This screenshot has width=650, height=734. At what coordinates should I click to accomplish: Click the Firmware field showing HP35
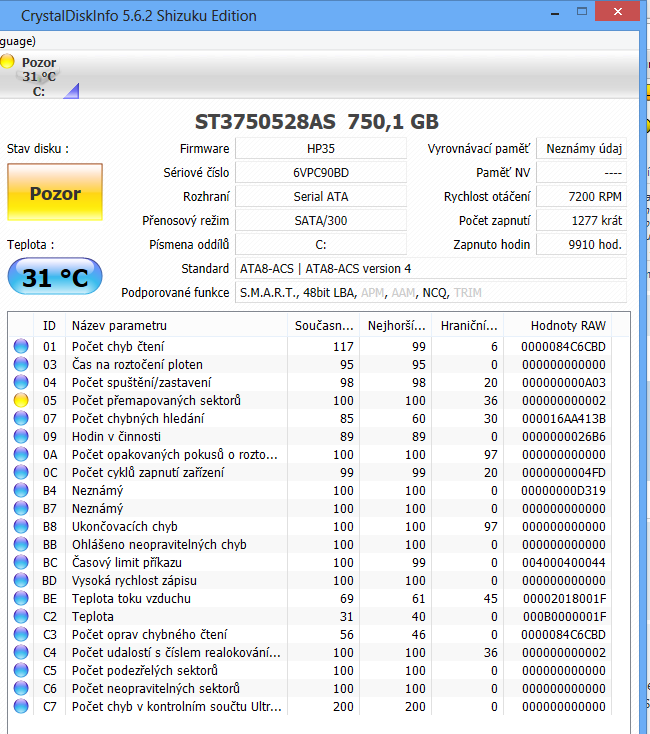click(x=321, y=148)
